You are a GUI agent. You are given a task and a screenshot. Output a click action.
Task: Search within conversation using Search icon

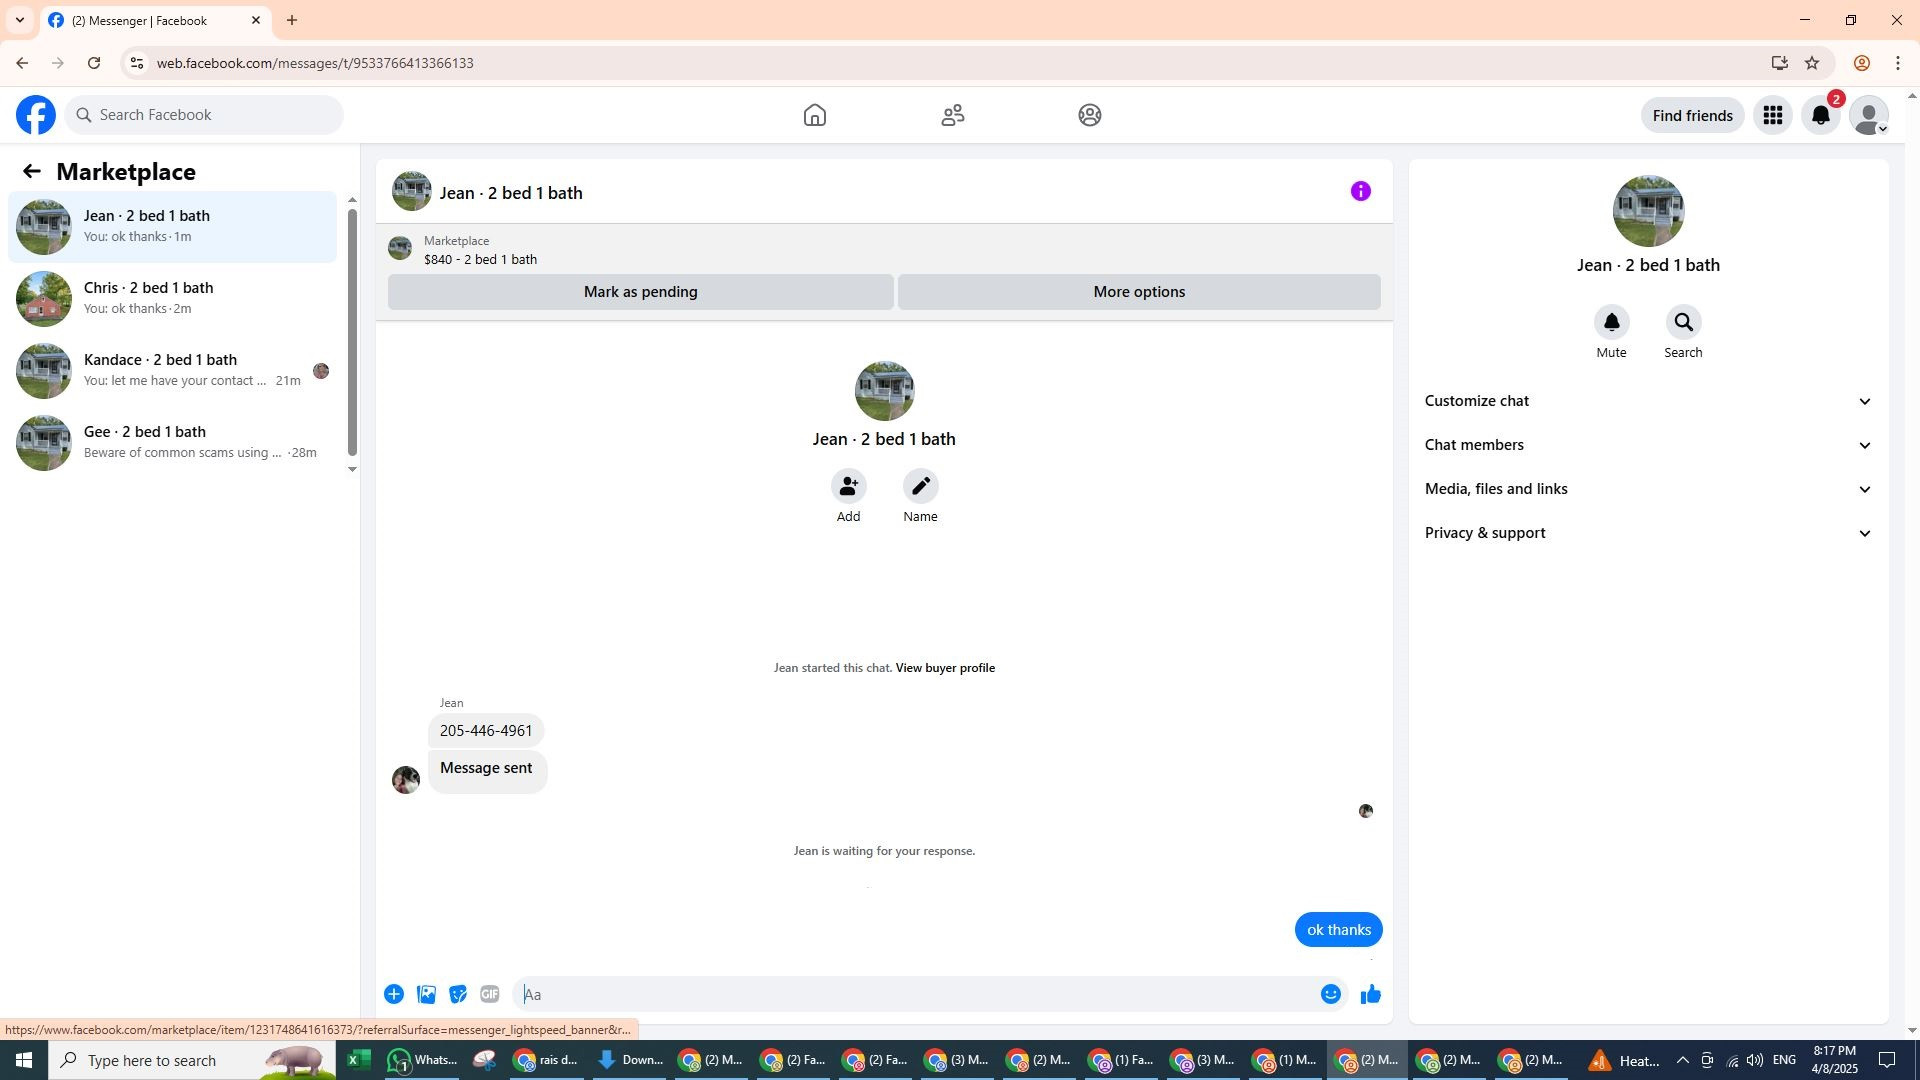pyautogui.click(x=1683, y=323)
